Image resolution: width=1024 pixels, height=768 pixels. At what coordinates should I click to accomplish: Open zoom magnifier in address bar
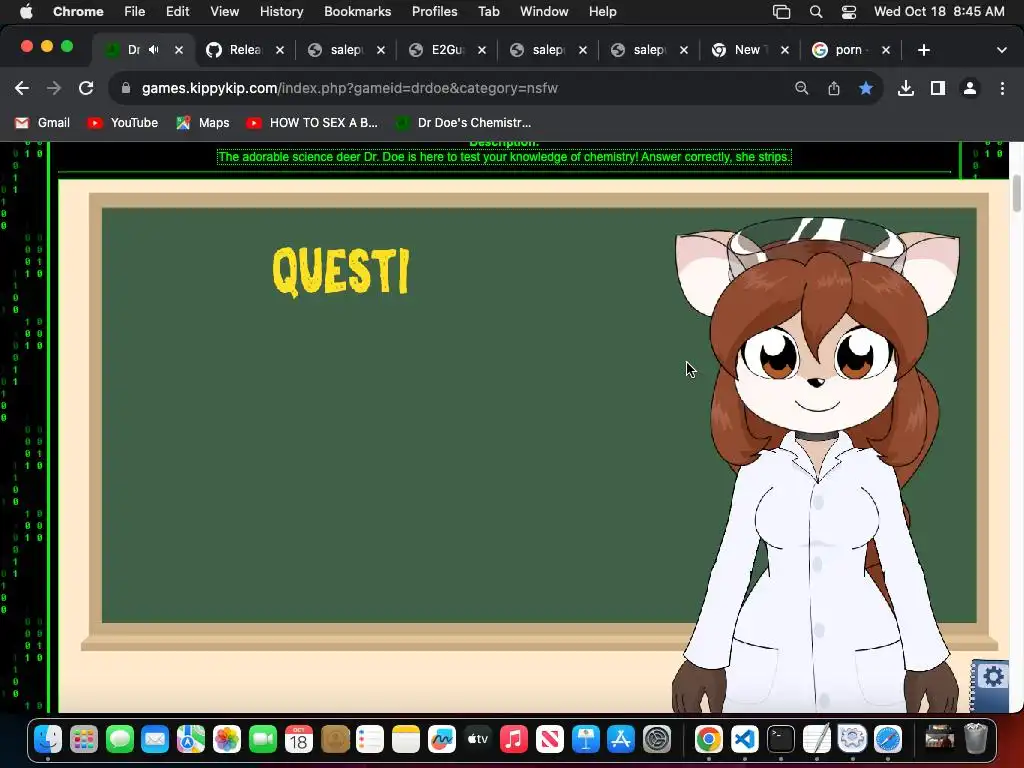click(x=801, y=88)
